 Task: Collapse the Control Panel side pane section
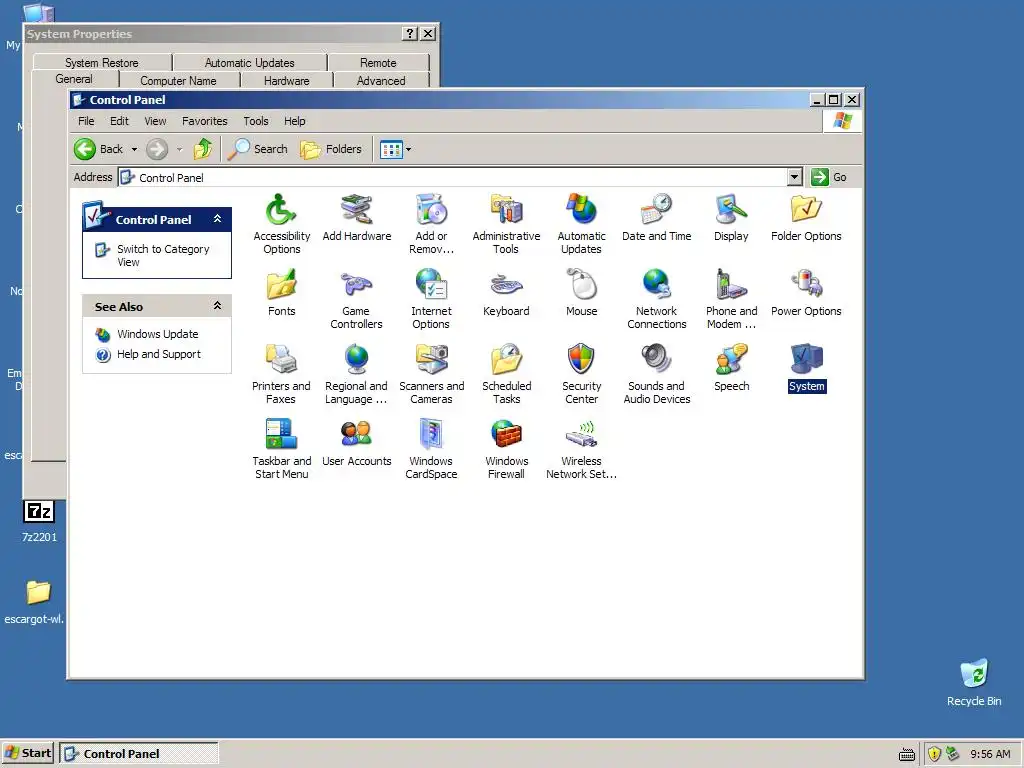217,219
